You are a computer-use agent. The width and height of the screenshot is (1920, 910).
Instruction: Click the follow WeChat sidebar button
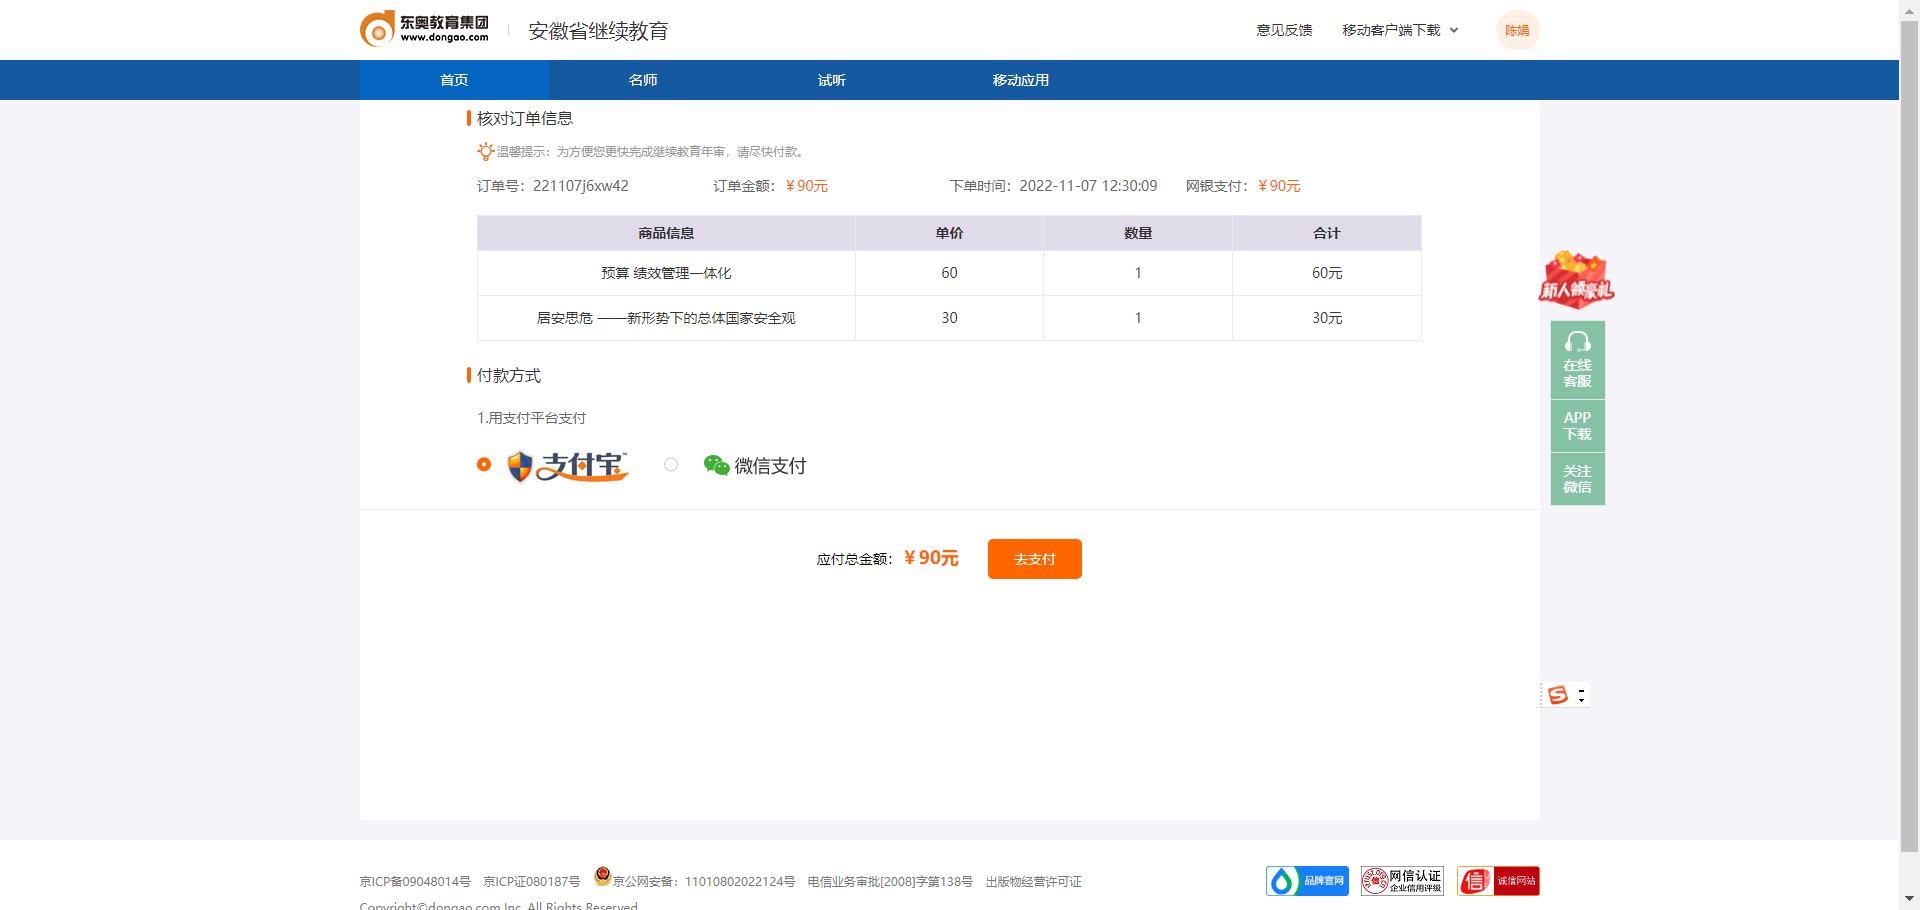1577,479
